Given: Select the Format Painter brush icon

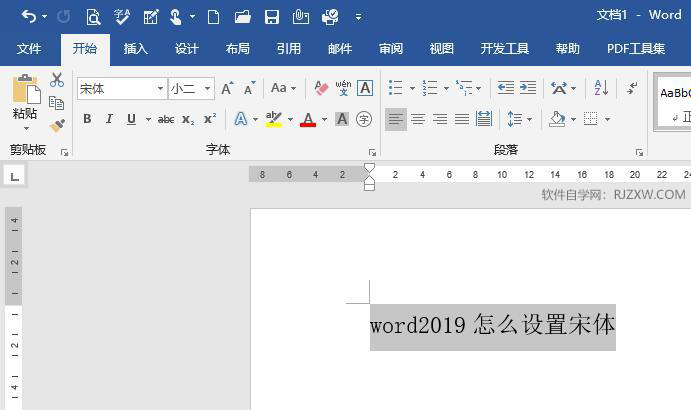Looking at the screenshot, I should pos(57,126).
